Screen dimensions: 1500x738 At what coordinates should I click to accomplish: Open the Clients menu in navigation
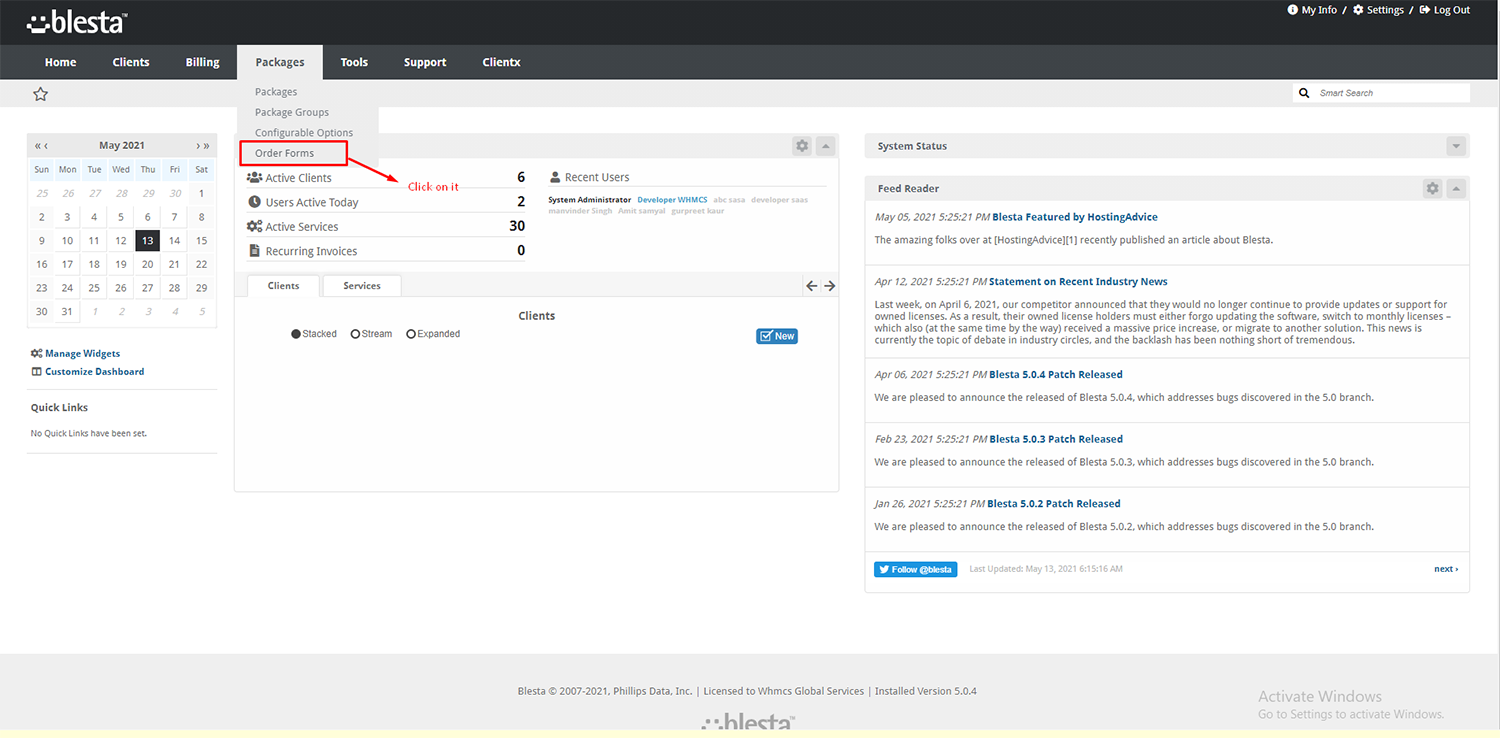pos(131,62)
